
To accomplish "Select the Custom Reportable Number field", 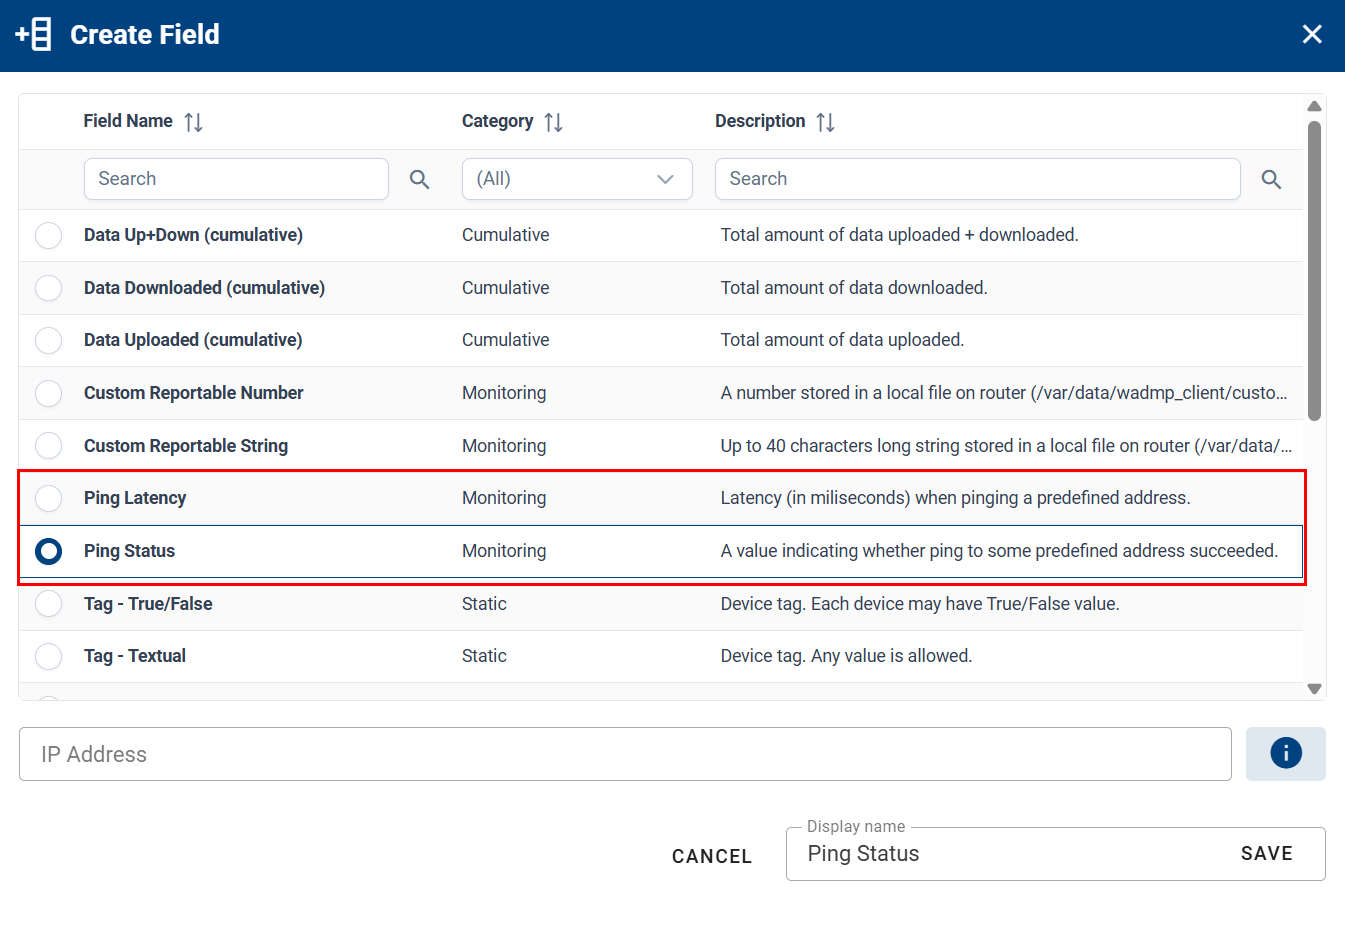I will tap(48, 393).
